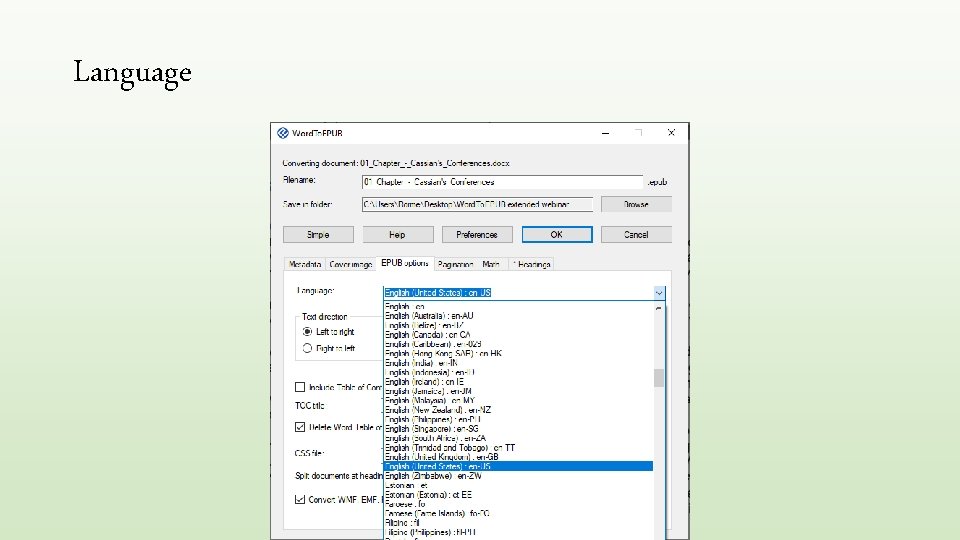Pick English (Hong Kong SAR) : en-HK
This screenshot has height=540, width=960.
518,353
